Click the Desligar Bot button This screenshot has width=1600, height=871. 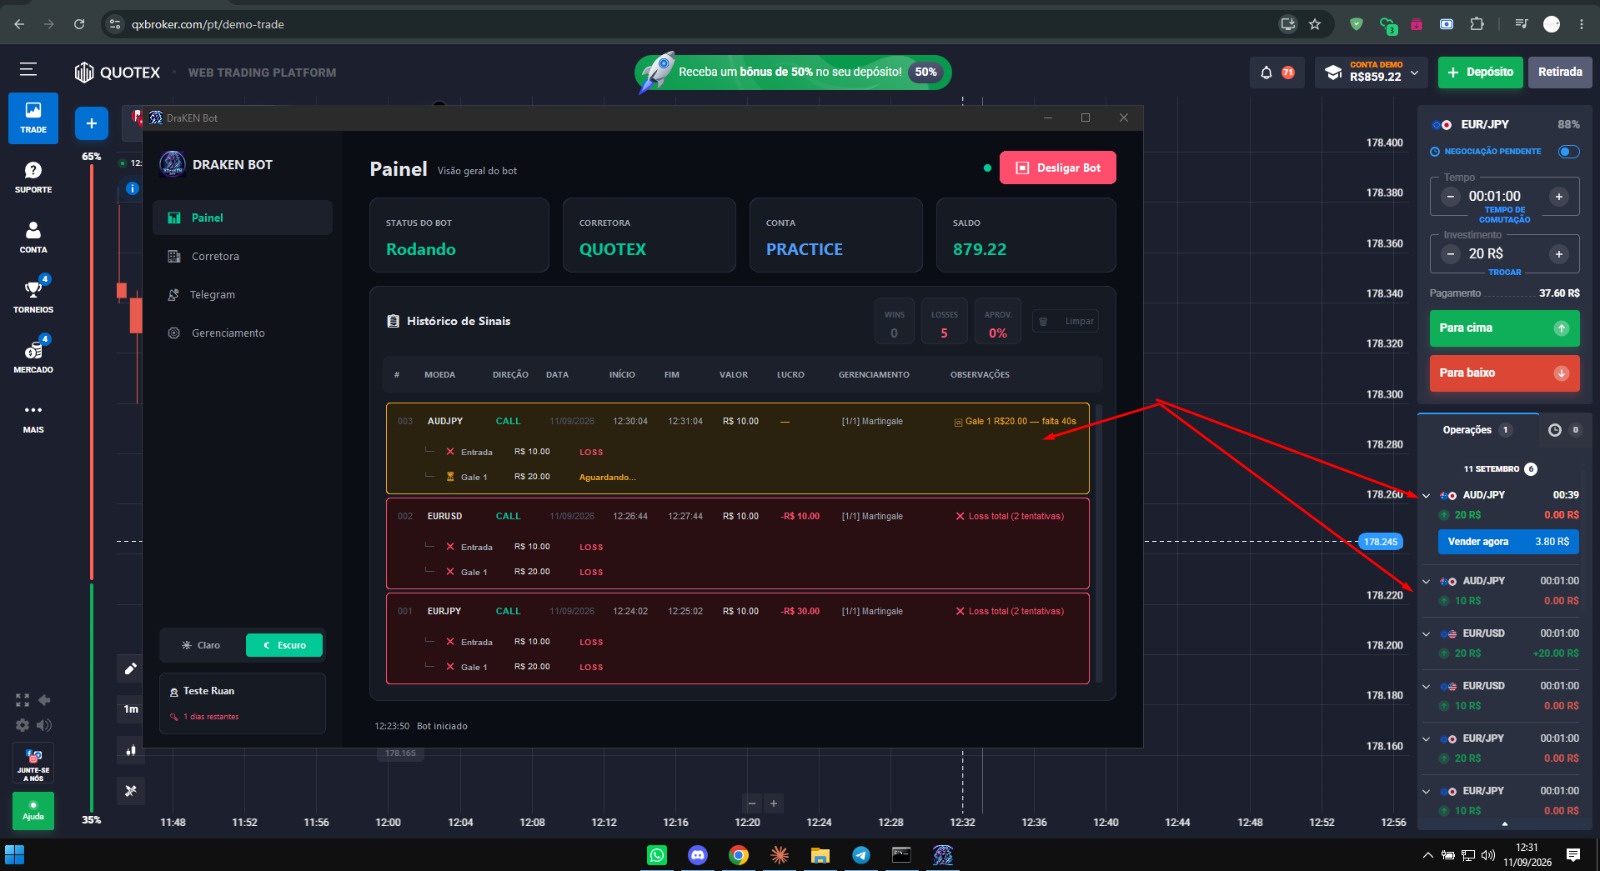coord(1058,168)
